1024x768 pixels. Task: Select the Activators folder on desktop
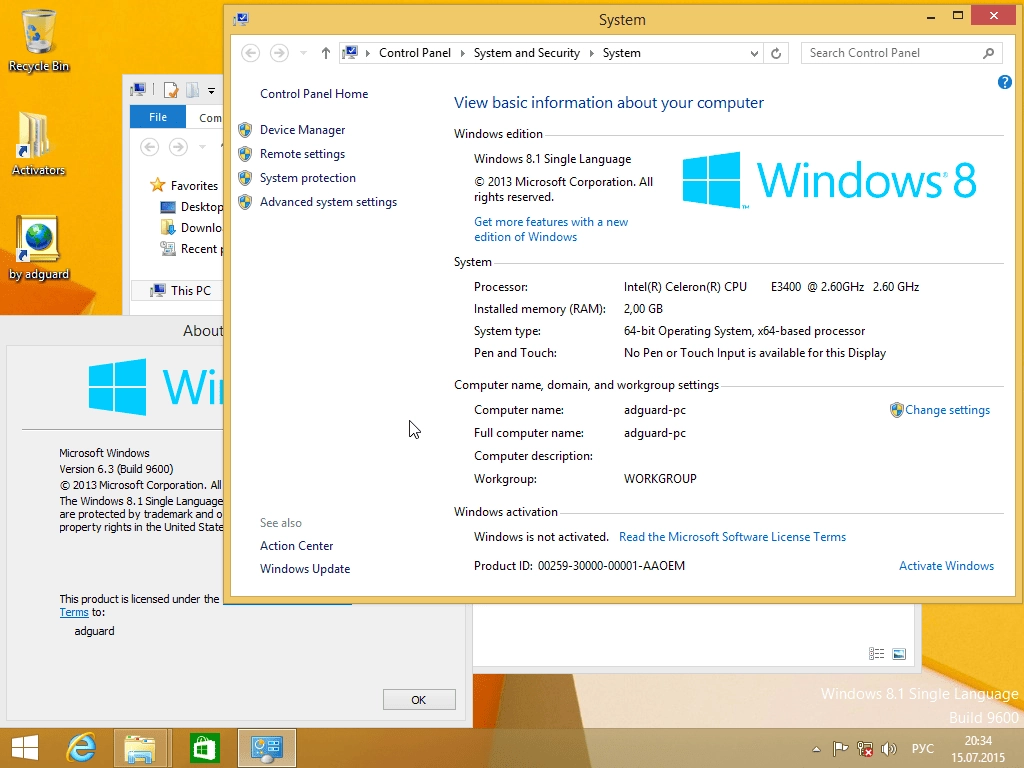coord(39,144)
